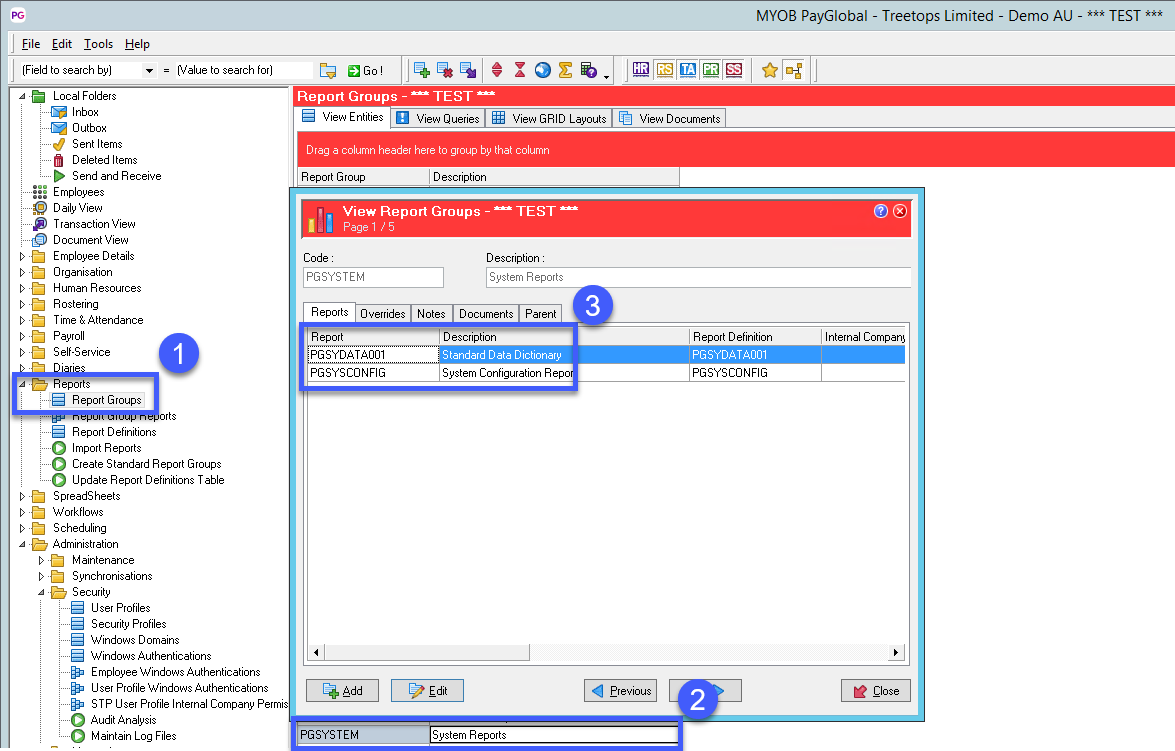1175x751 pixels.
Task: Click the TA time attendance icon
Action: coord(688,70)
